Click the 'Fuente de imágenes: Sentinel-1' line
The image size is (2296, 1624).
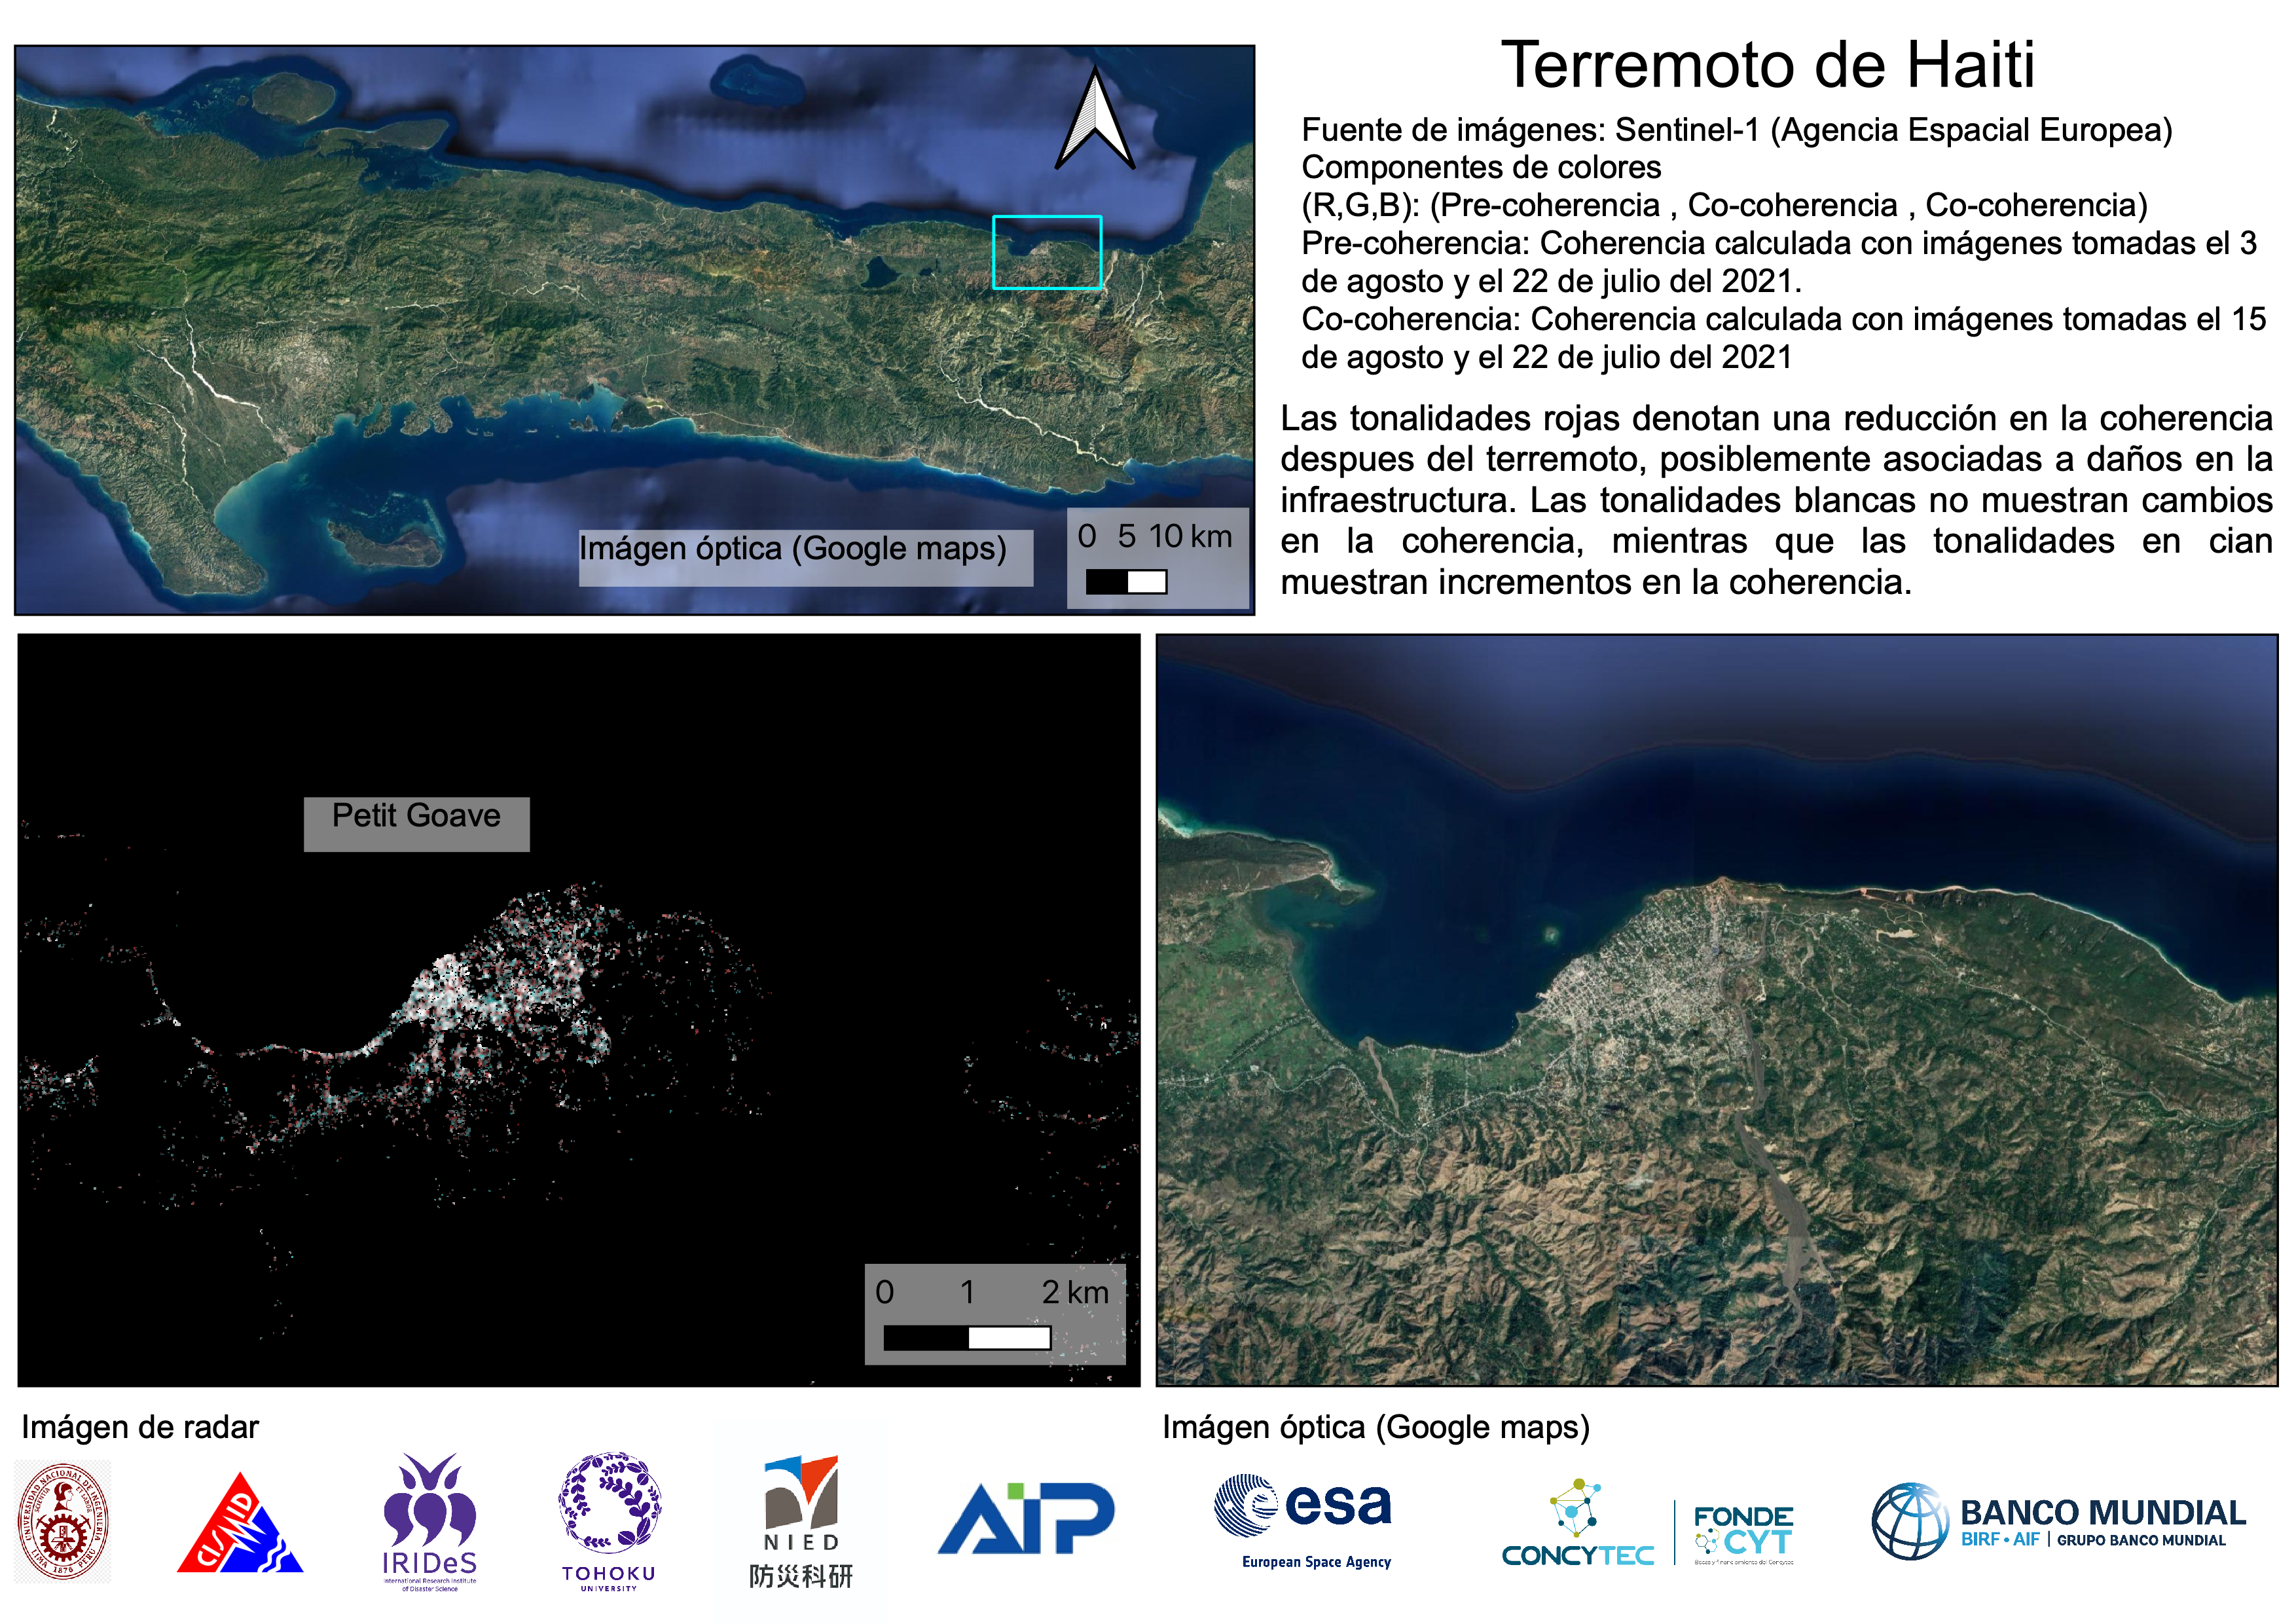[x=1737, y=130]
